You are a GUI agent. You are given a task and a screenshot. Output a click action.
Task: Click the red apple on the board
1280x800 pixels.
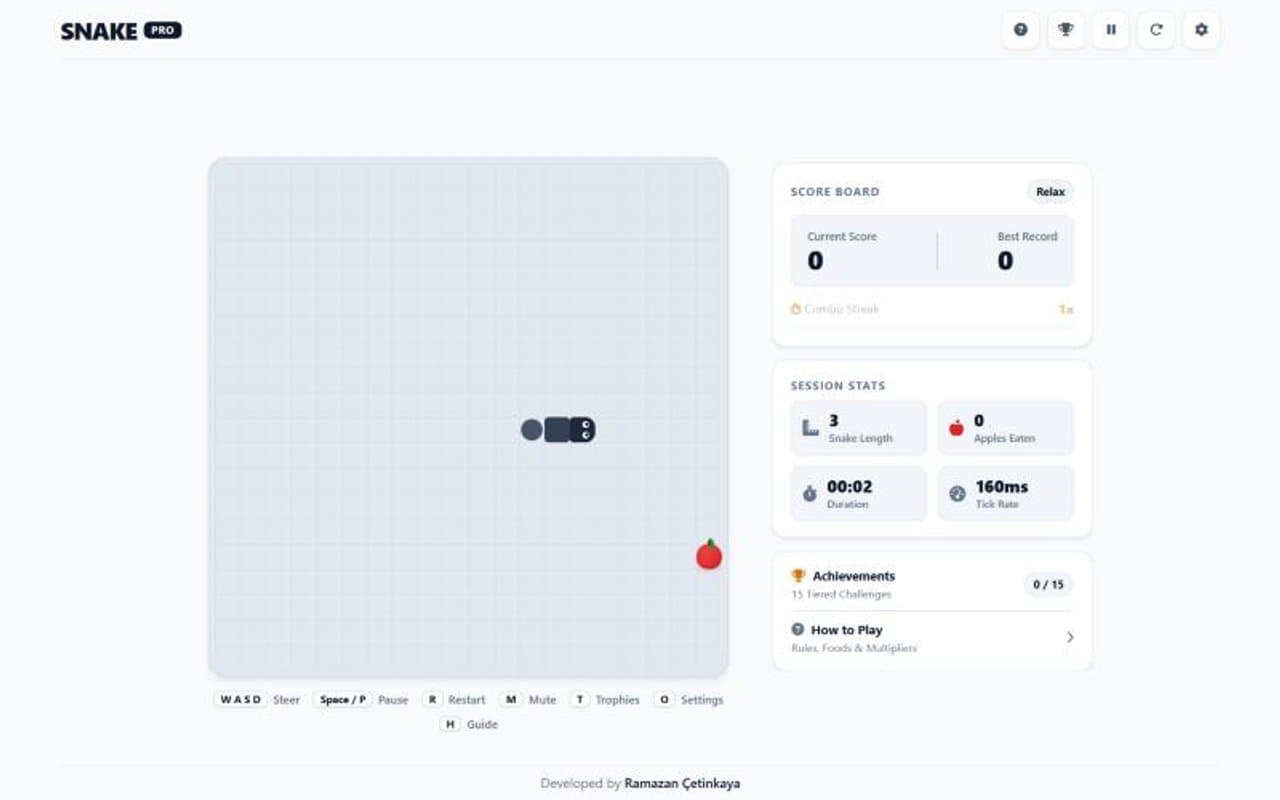(x=709, y=555)
